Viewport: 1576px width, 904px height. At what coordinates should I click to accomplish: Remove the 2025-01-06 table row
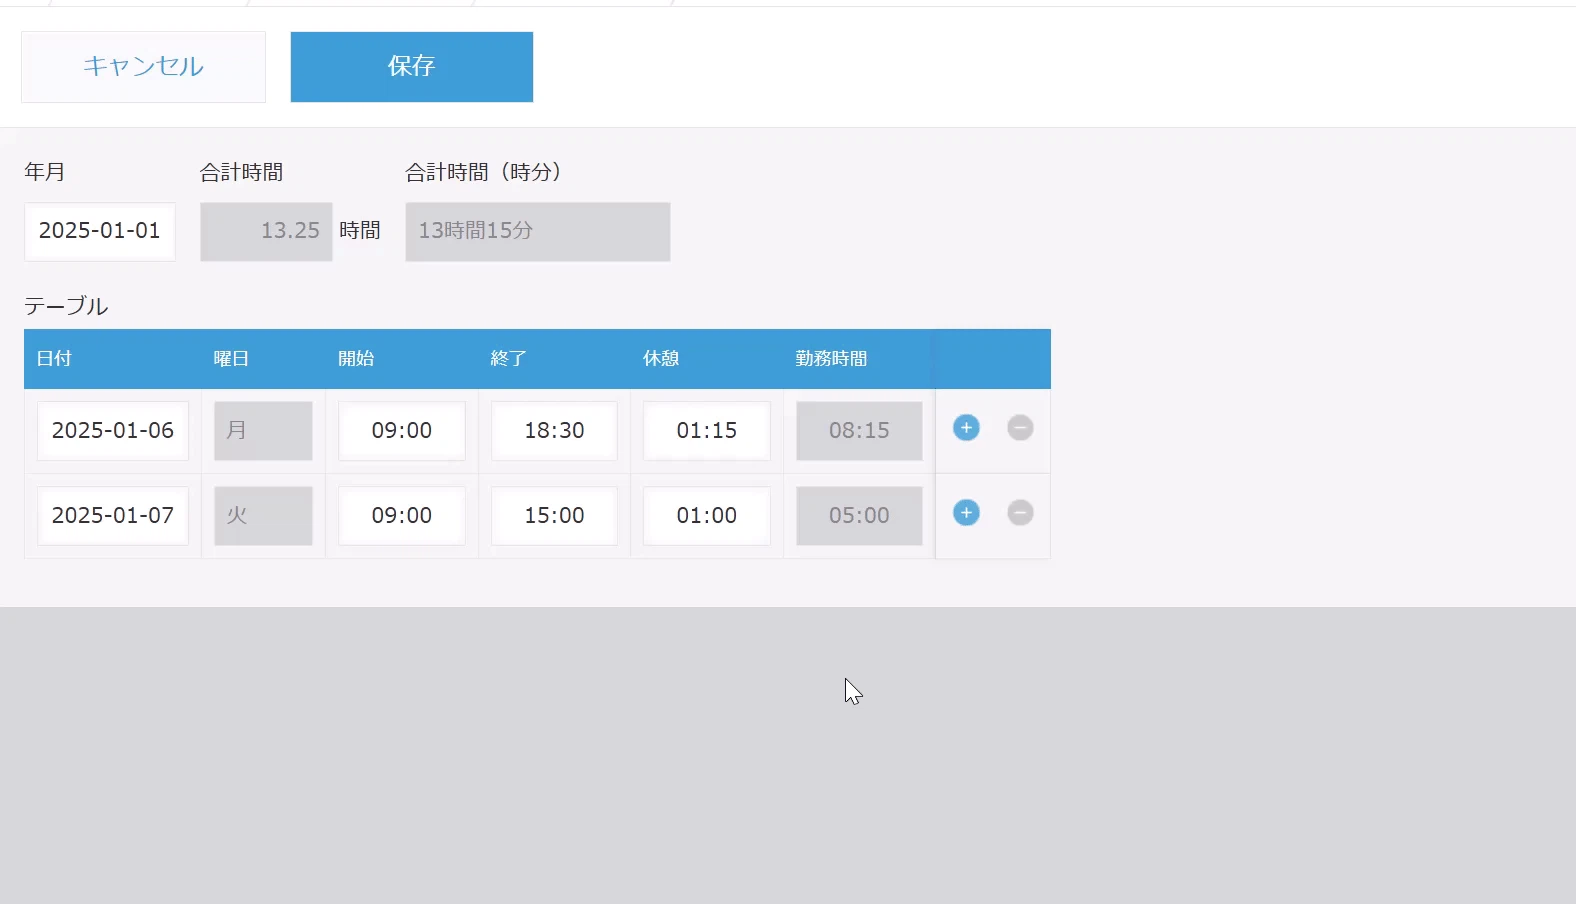click(x=1020, y=428)
